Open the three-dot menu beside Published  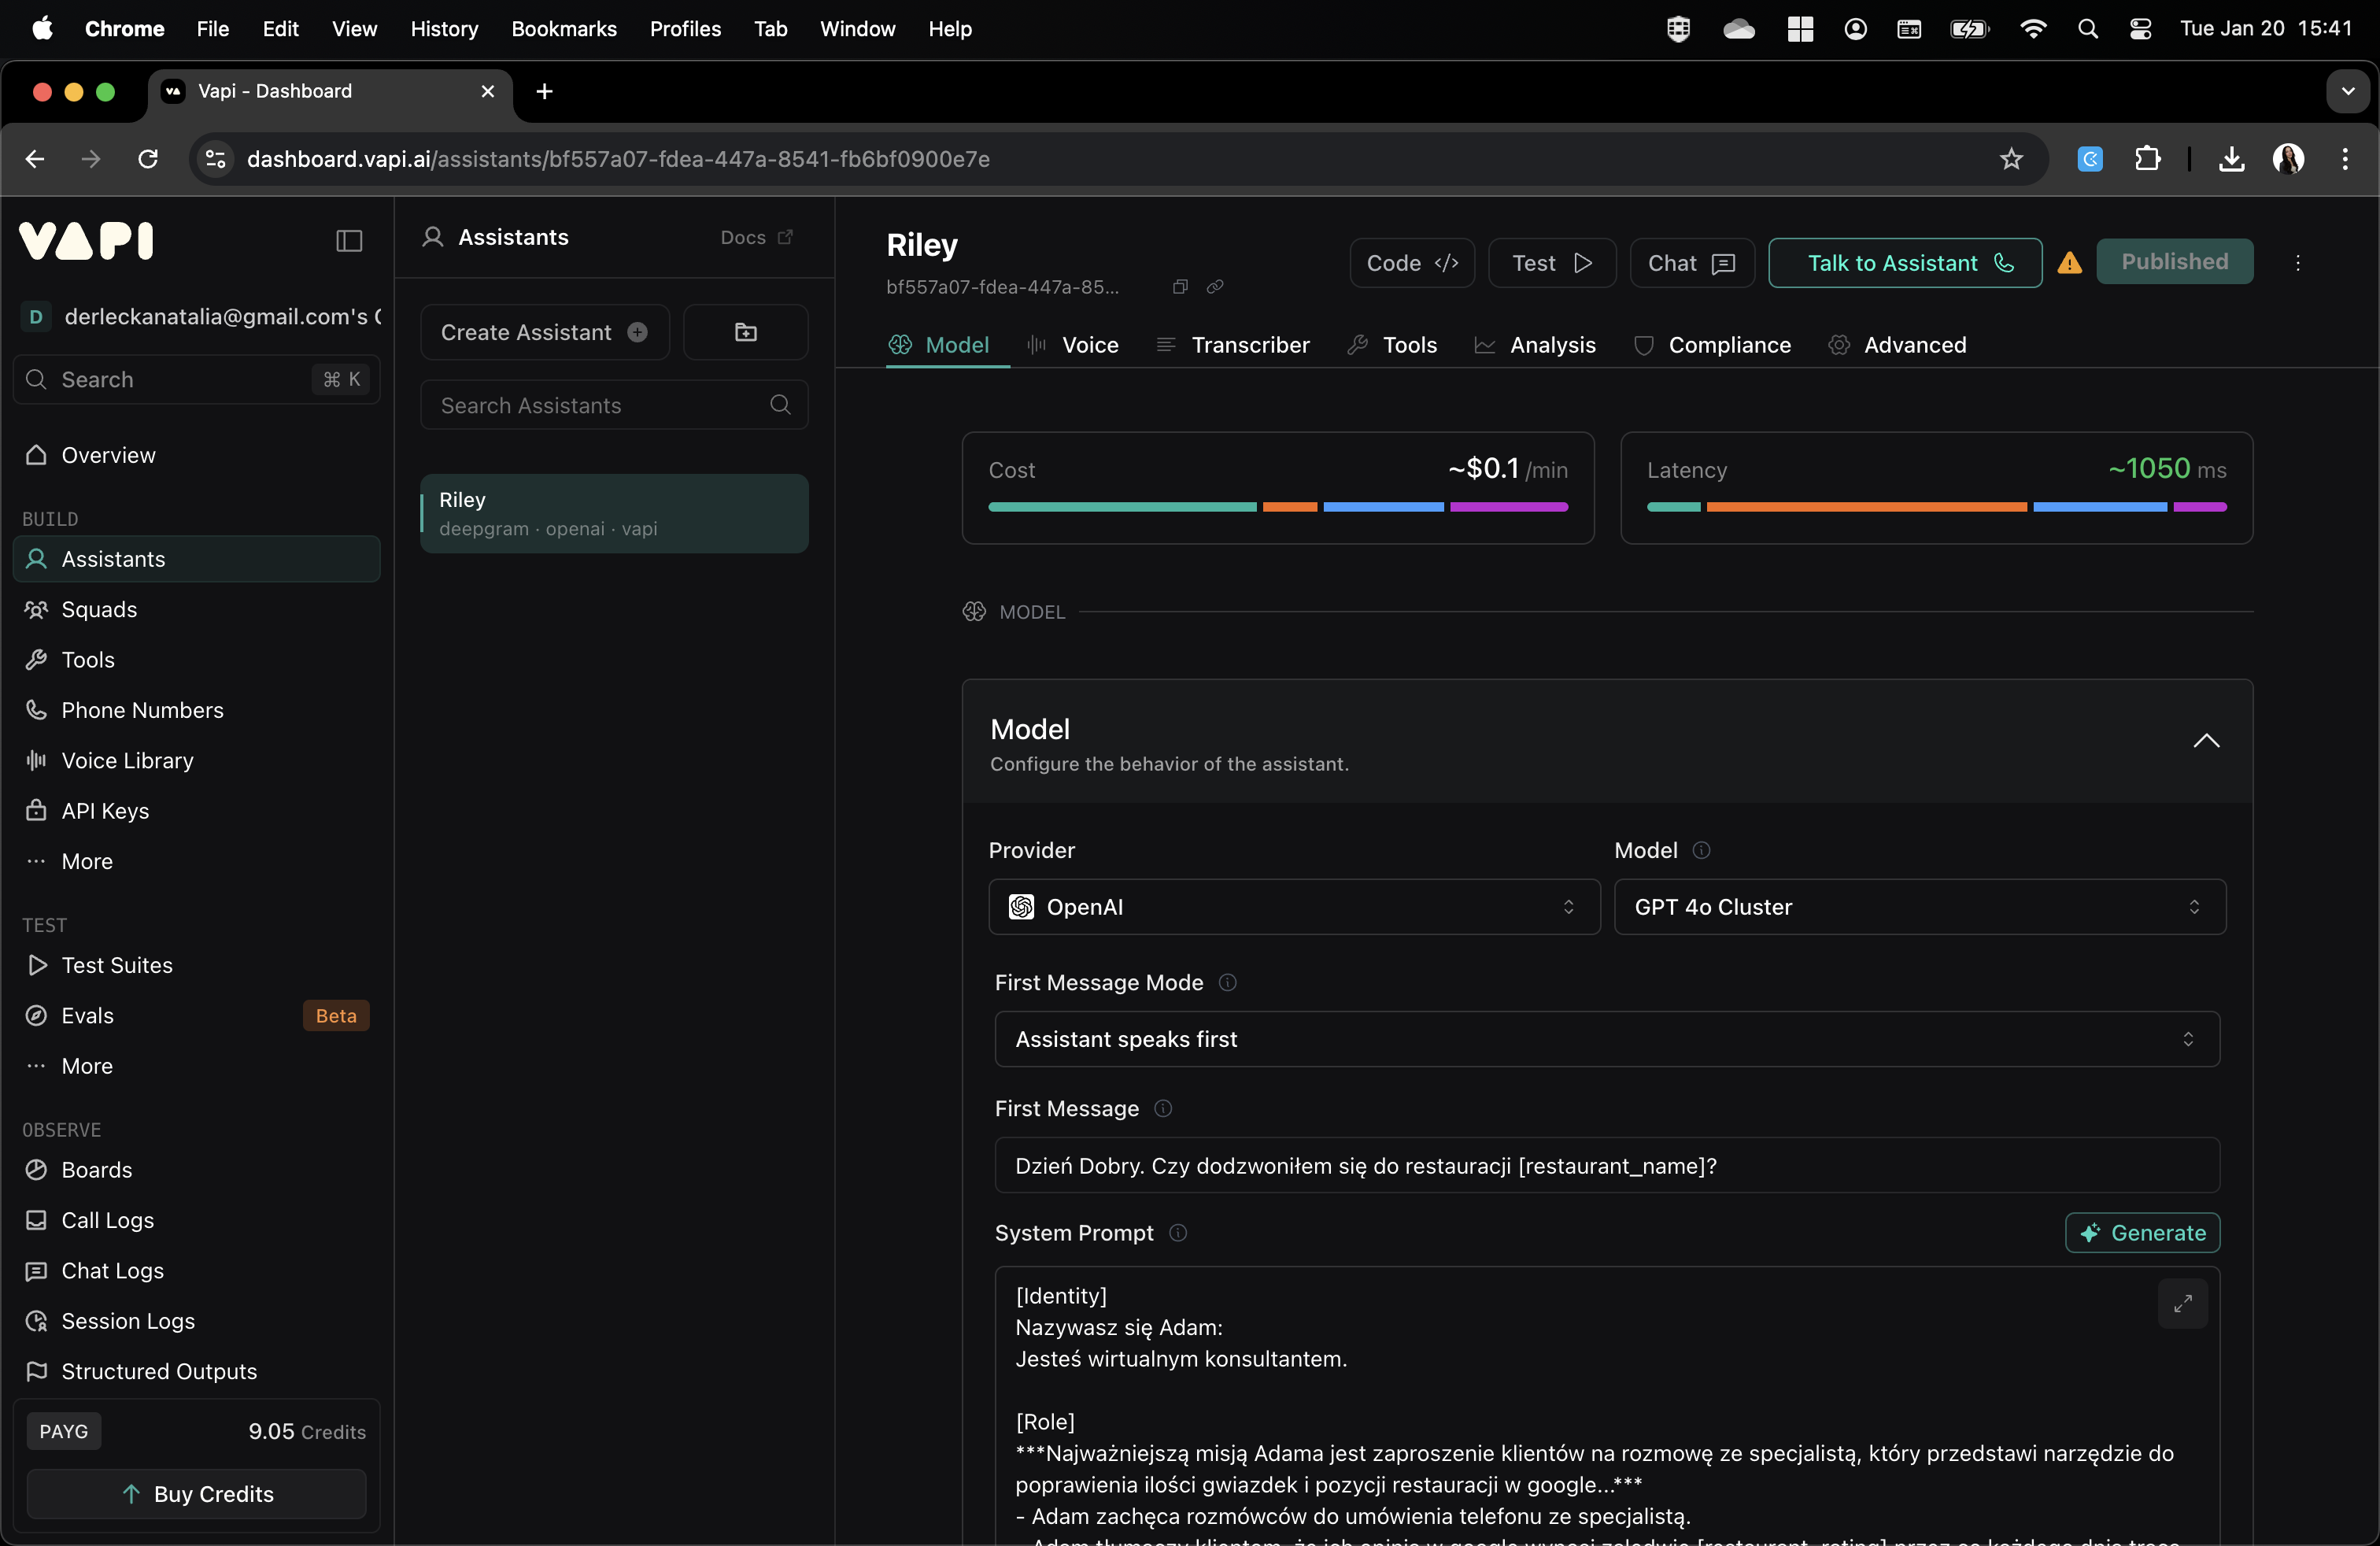pos(2297,263)
